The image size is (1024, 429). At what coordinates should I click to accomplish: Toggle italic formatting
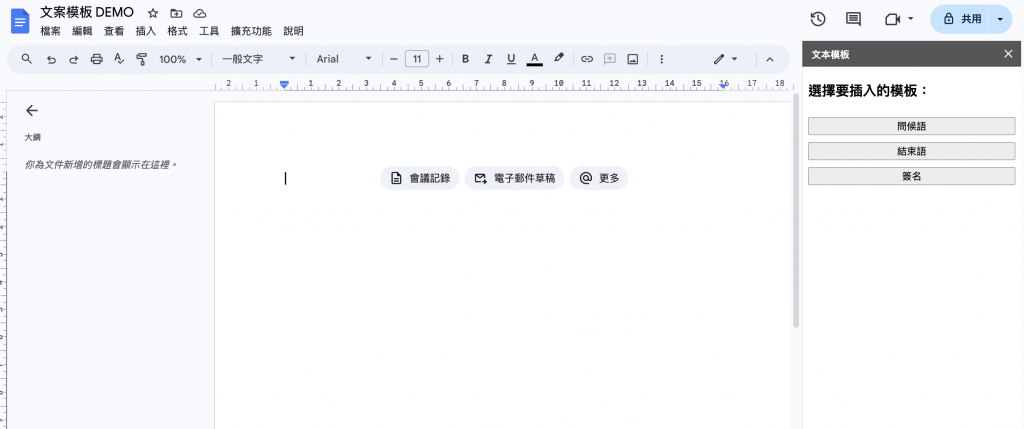pyautogui.click(x=488, y=59)
